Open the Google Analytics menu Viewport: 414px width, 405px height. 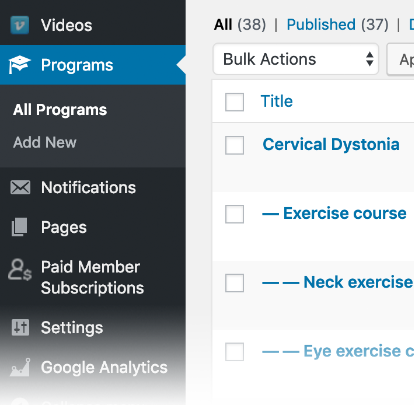point(104,367)
